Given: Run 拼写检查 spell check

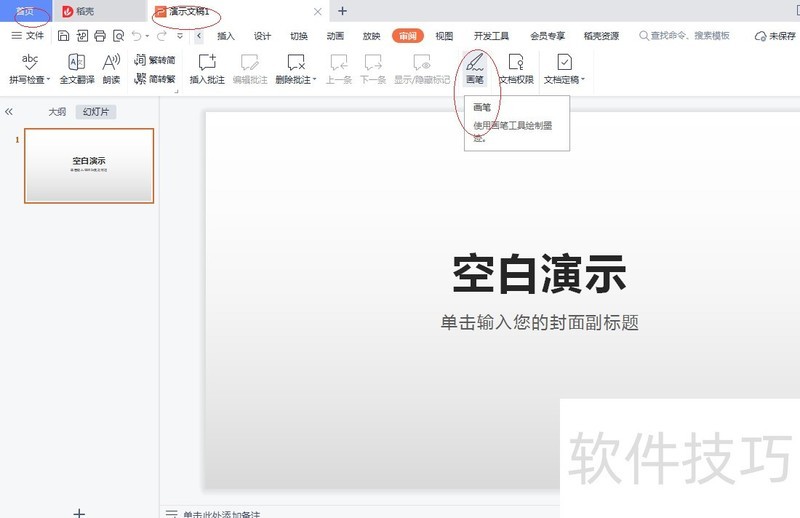Looking at the screenshot, I should tap(29, 68).
